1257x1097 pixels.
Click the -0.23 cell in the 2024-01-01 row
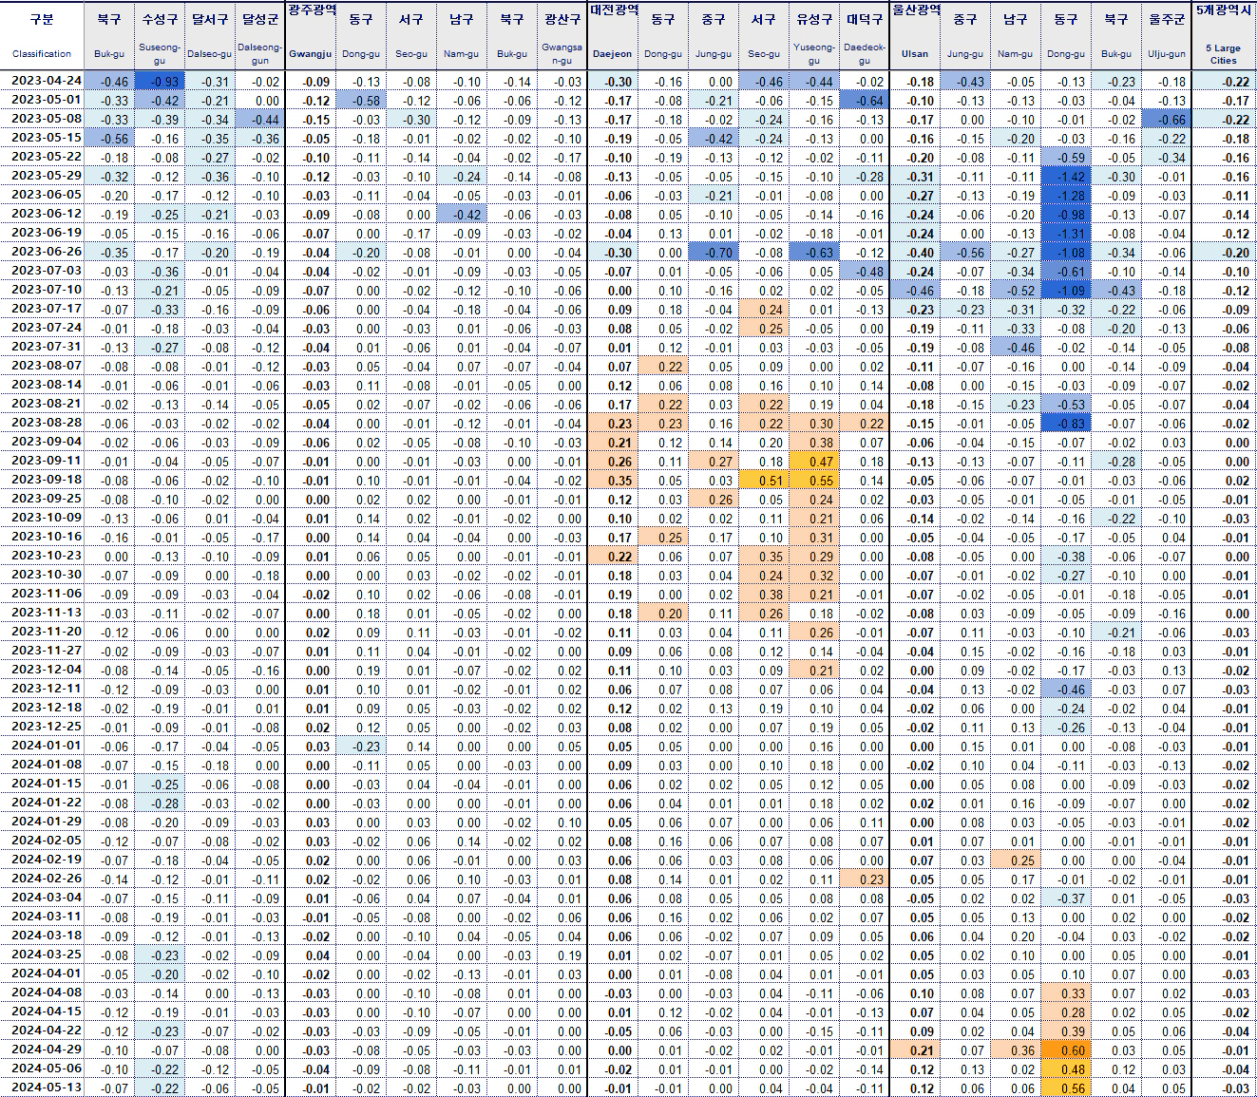point(361,746)
